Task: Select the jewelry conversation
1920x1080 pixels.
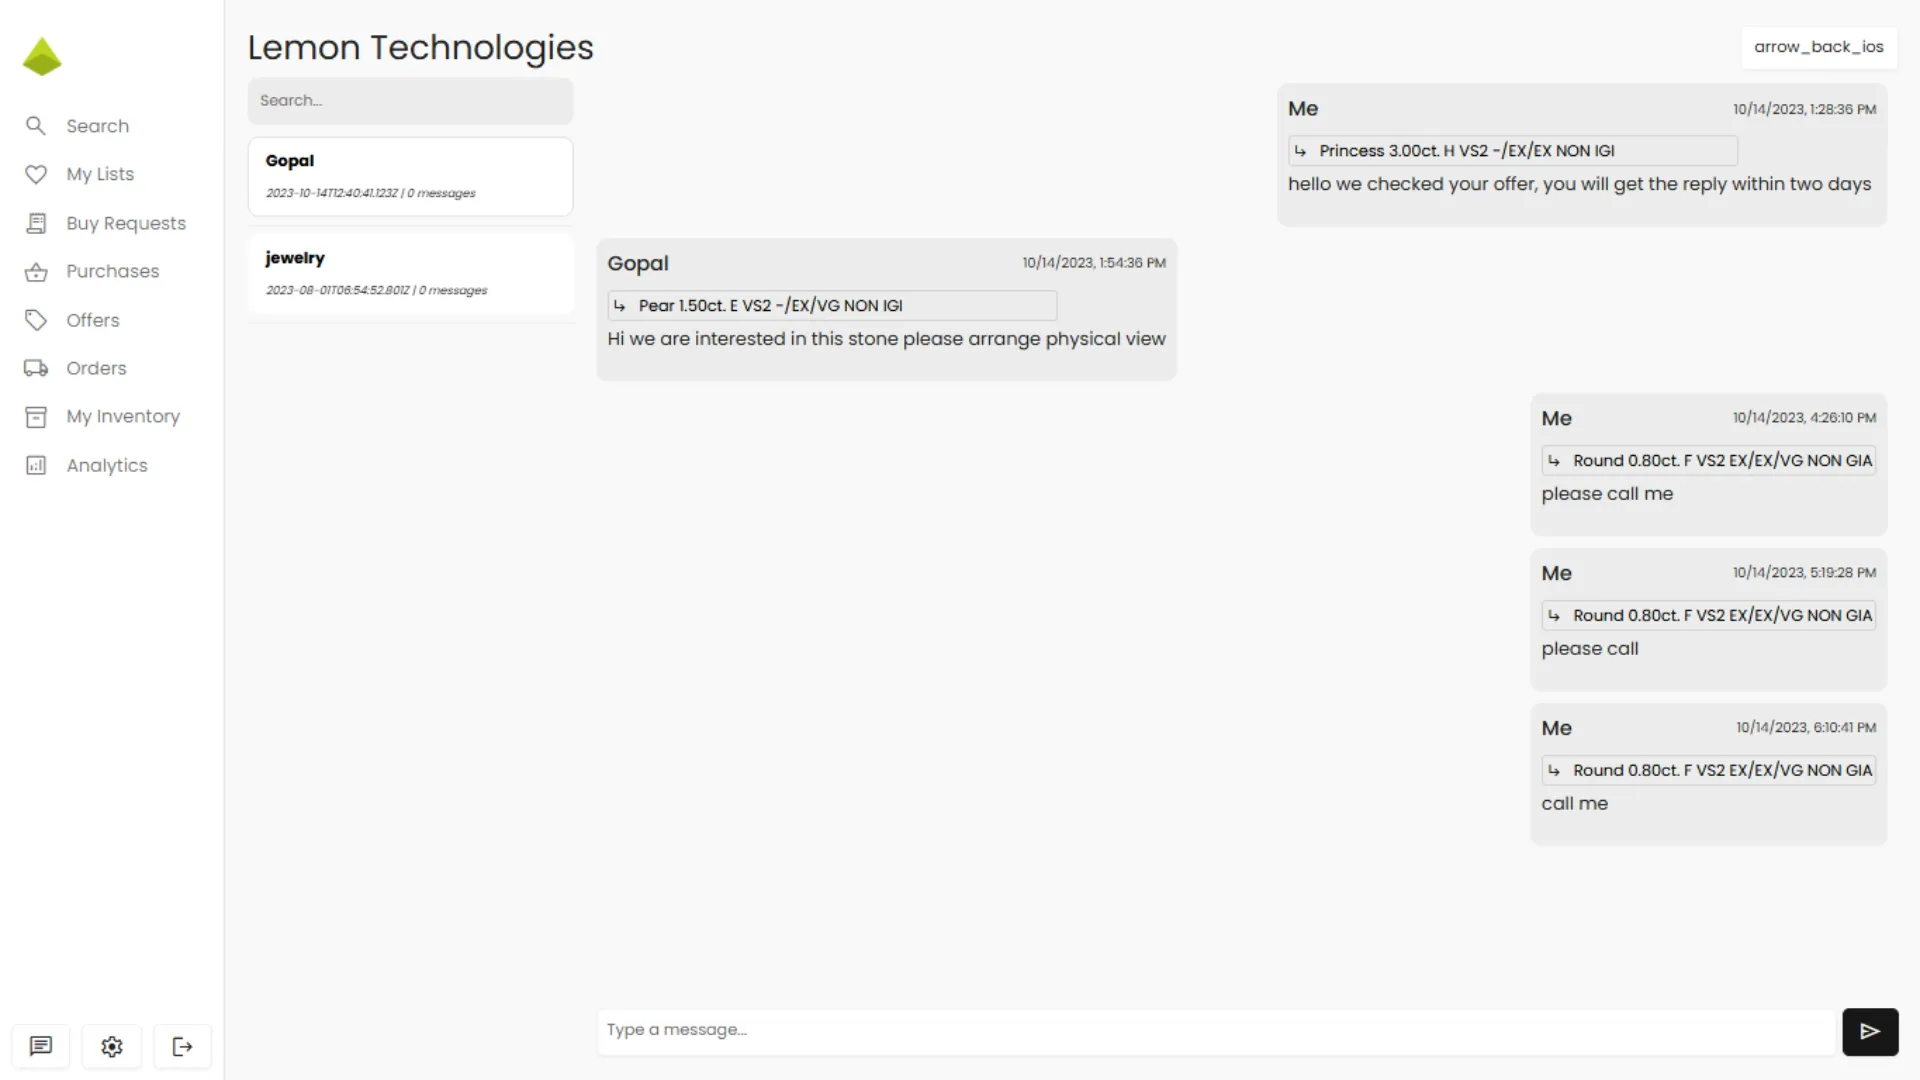Action: point(410,273)
